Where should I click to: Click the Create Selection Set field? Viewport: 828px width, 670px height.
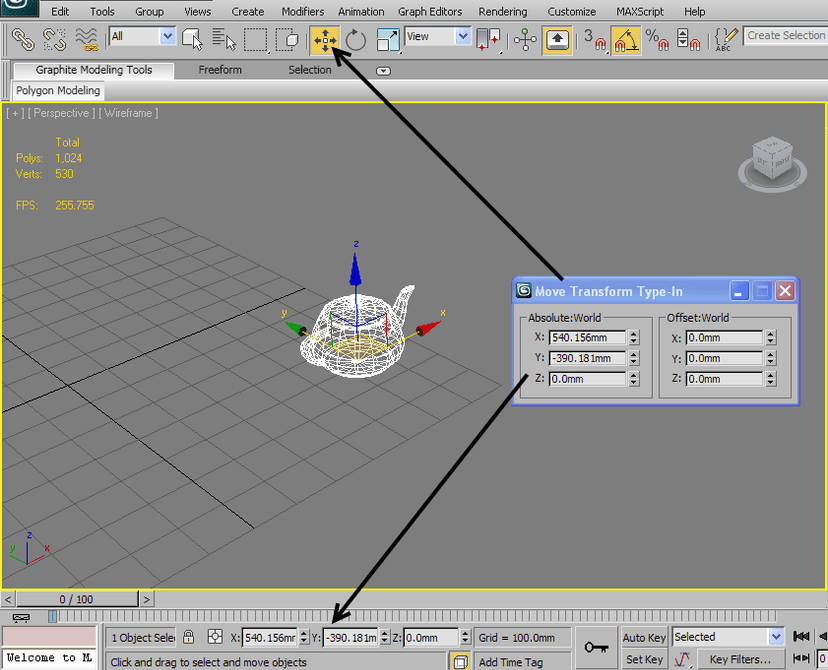pos(785,35)
